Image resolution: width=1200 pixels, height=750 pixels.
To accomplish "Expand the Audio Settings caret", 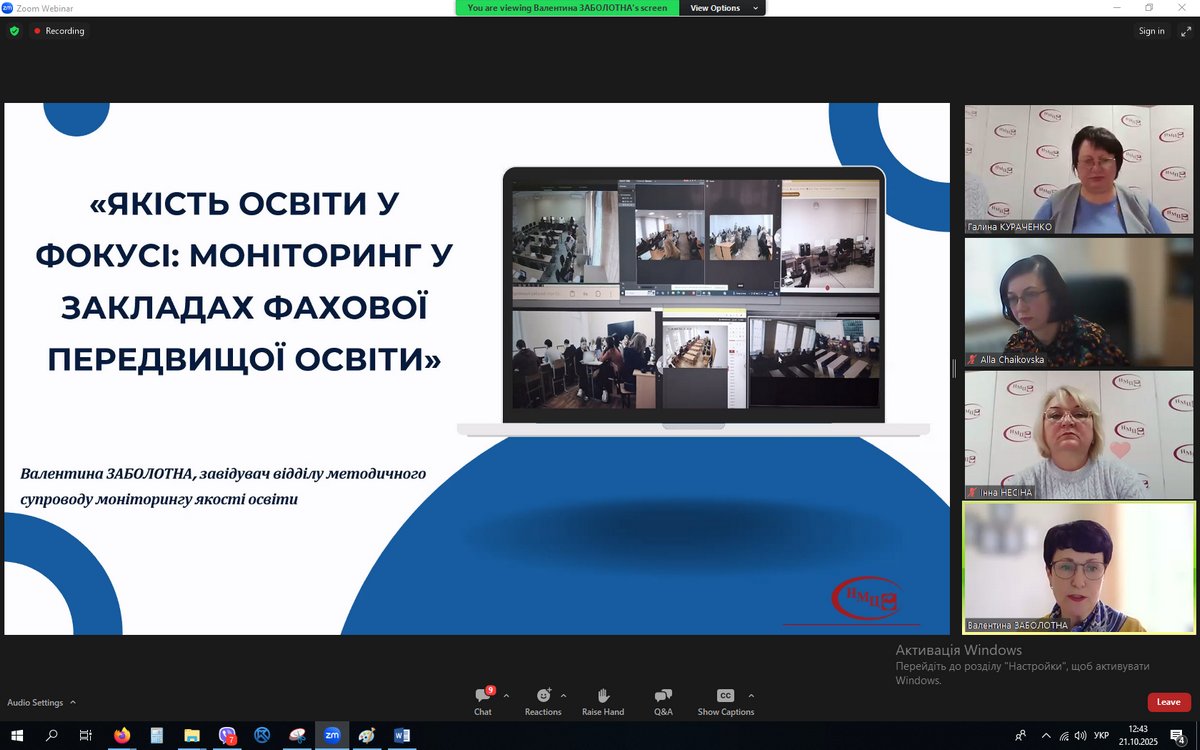I will 73,703.
